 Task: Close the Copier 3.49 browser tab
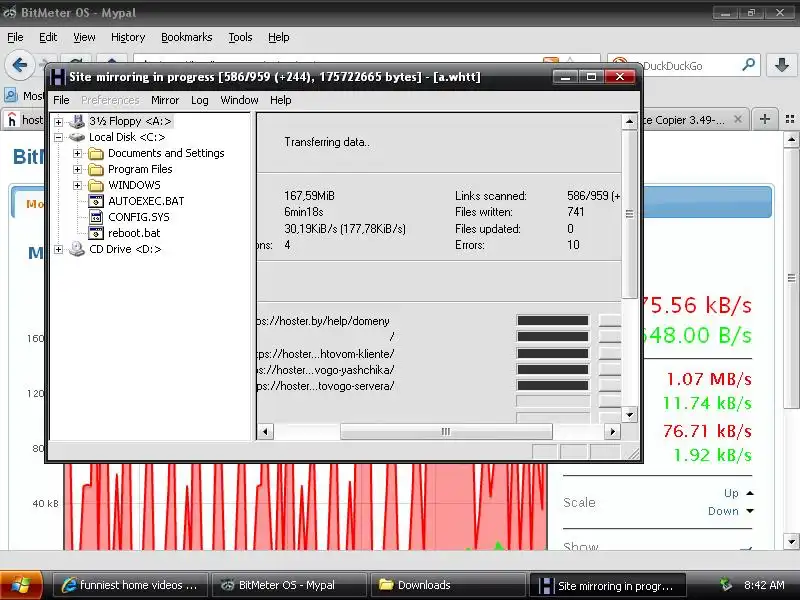738,119
